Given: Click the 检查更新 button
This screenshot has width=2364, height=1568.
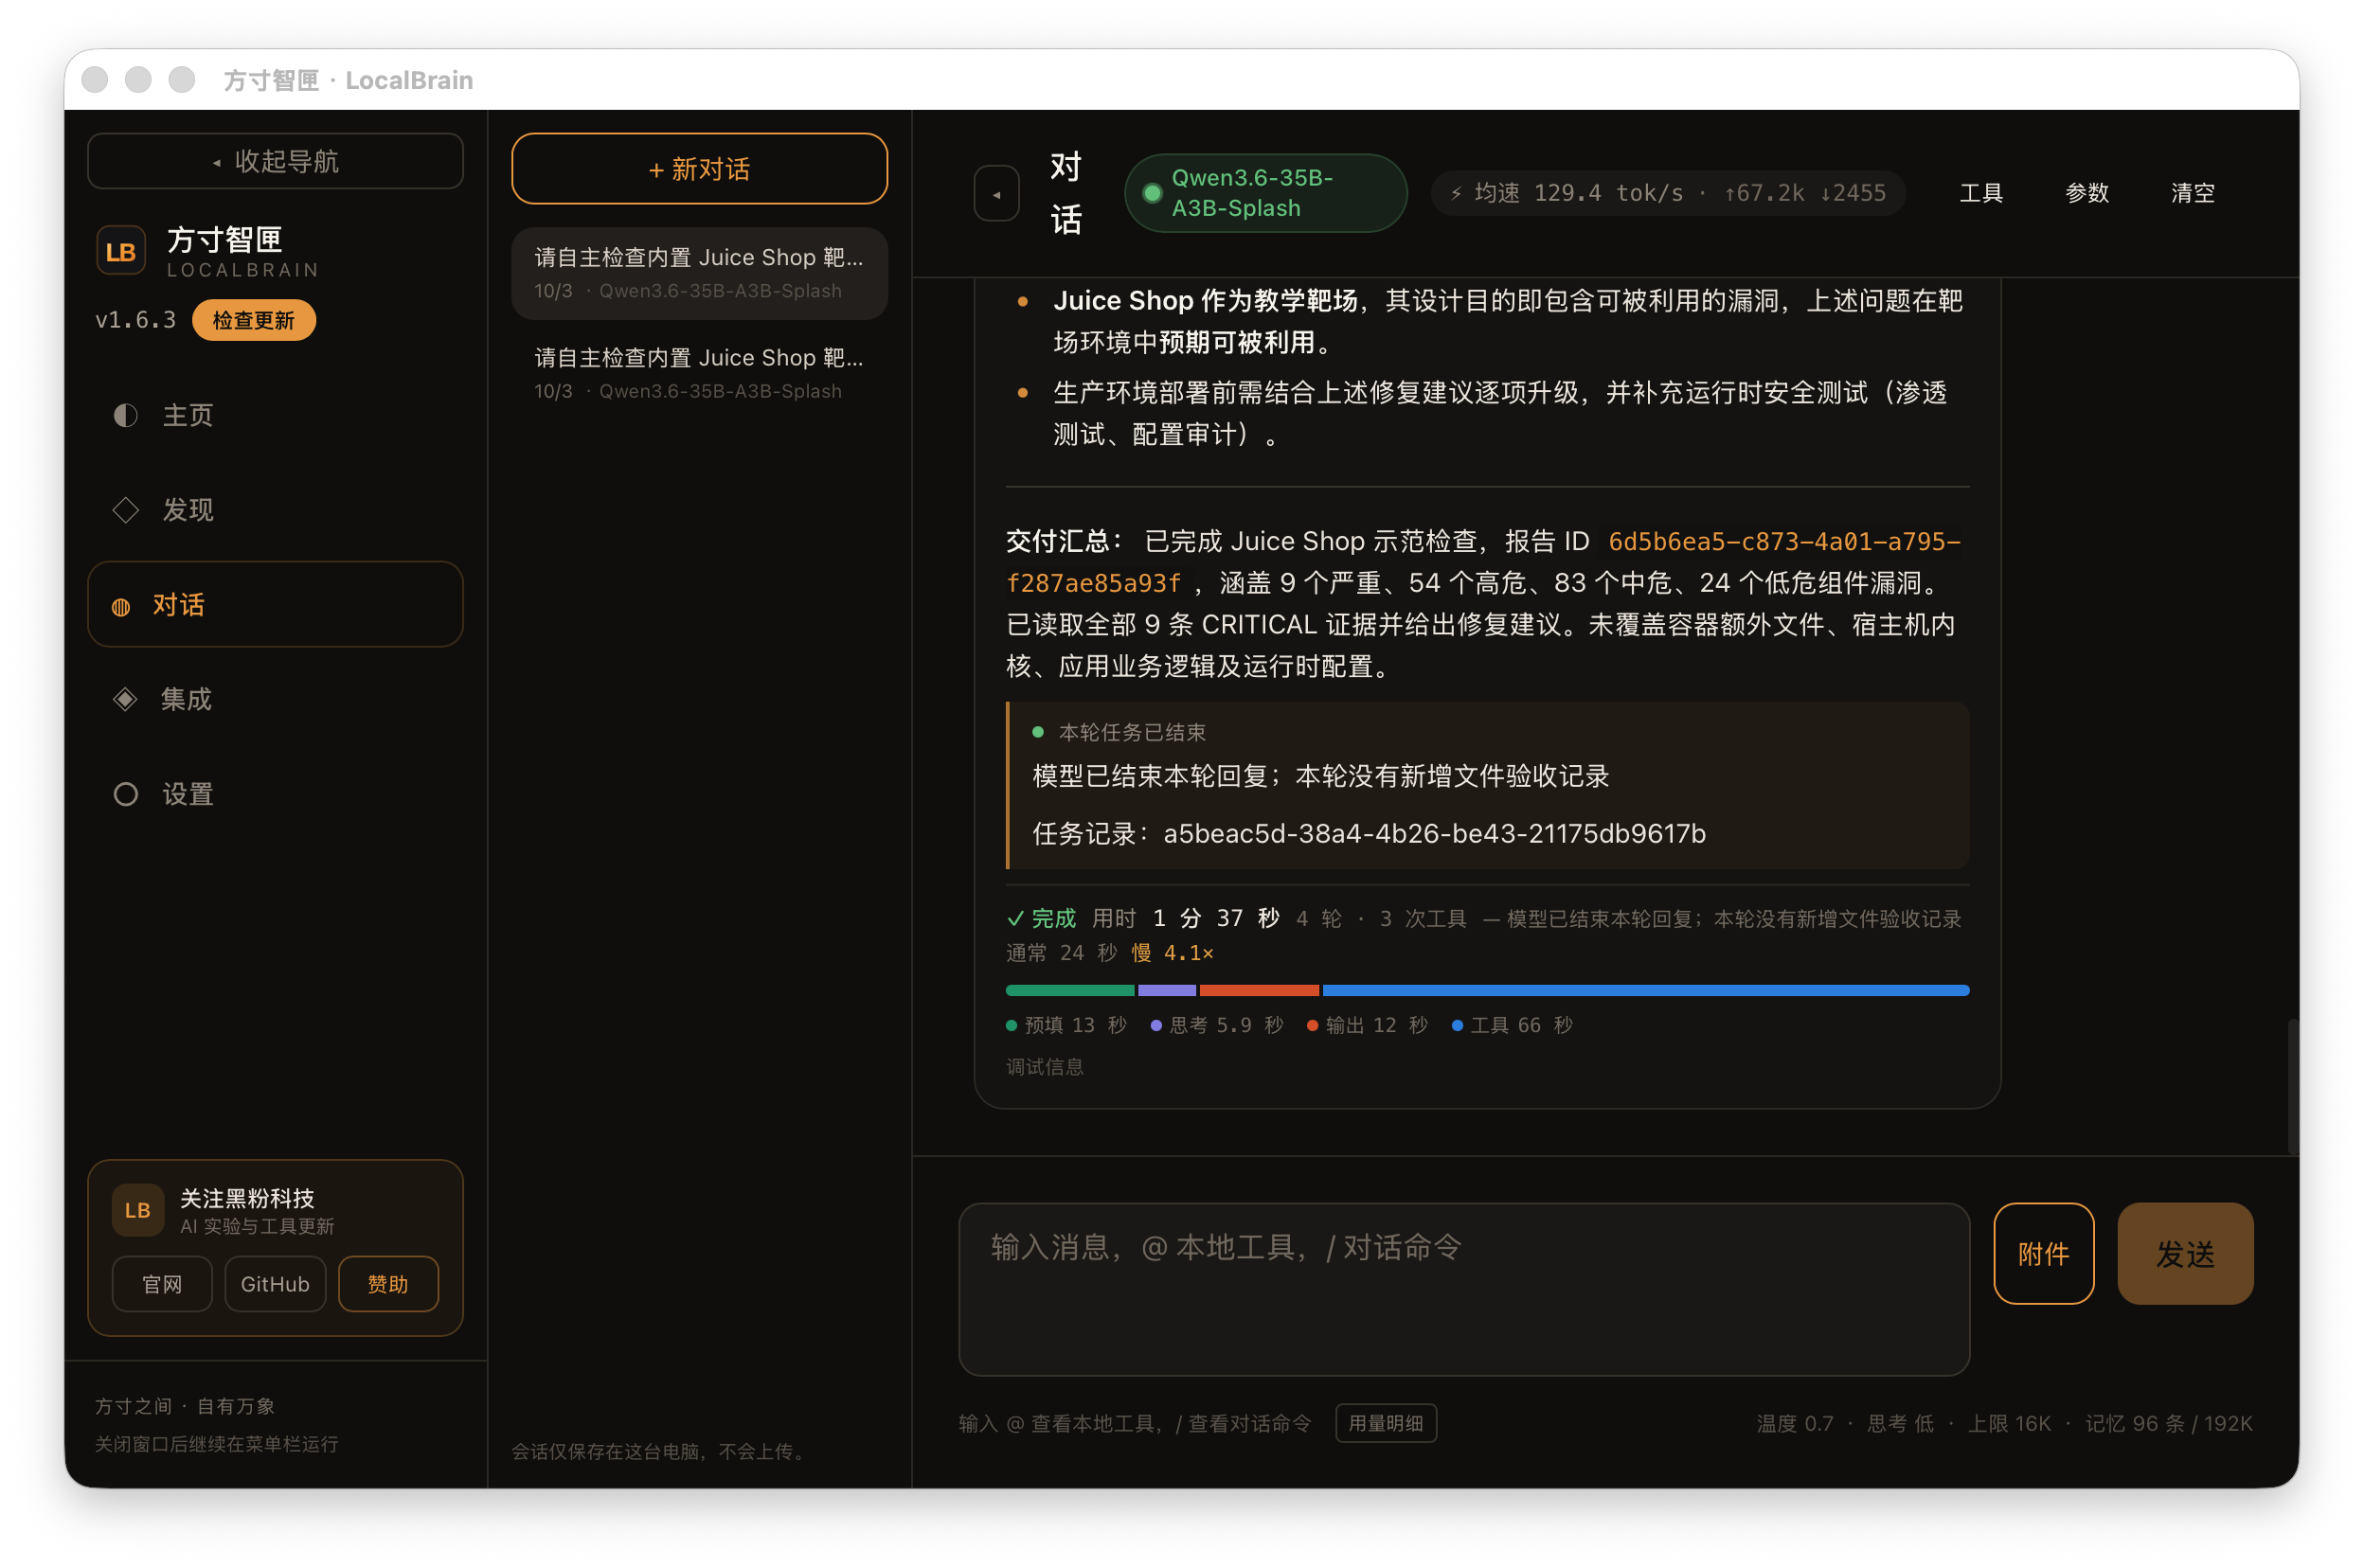Looking at the screenshot, I should tap(254, 320).
